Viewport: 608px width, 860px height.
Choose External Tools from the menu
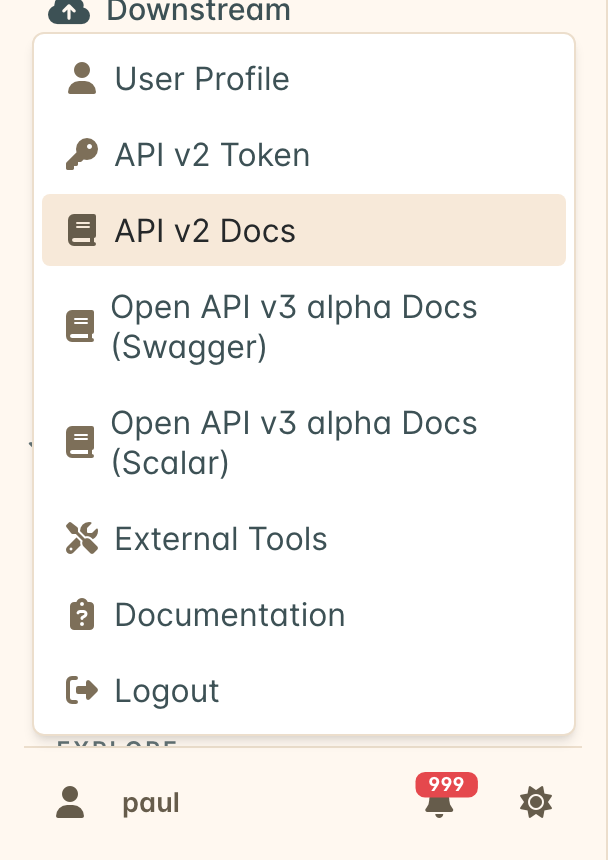[x=304, y=539]
